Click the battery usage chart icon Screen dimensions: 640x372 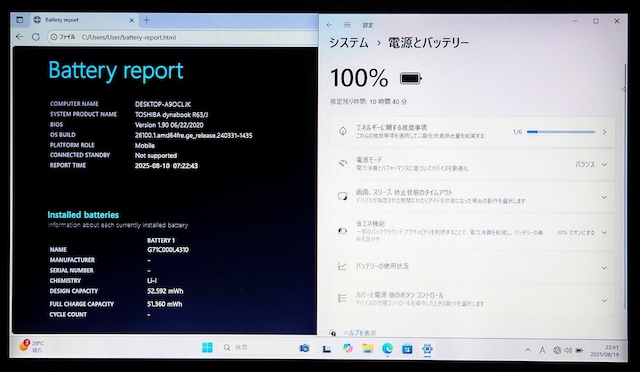pyautogui.click(x=342, y=267)
